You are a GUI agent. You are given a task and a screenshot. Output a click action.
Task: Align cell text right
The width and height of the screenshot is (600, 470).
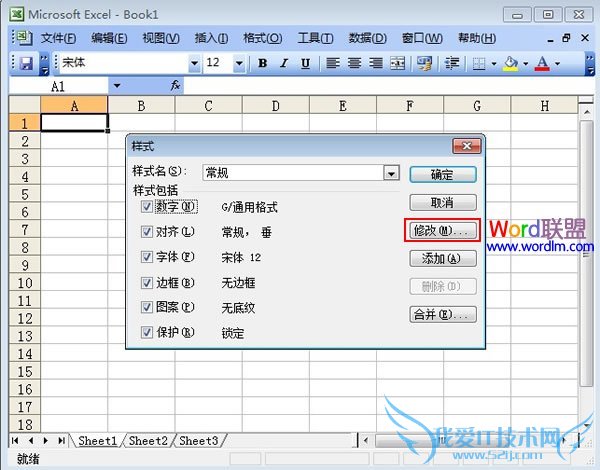tap(376, 63)
